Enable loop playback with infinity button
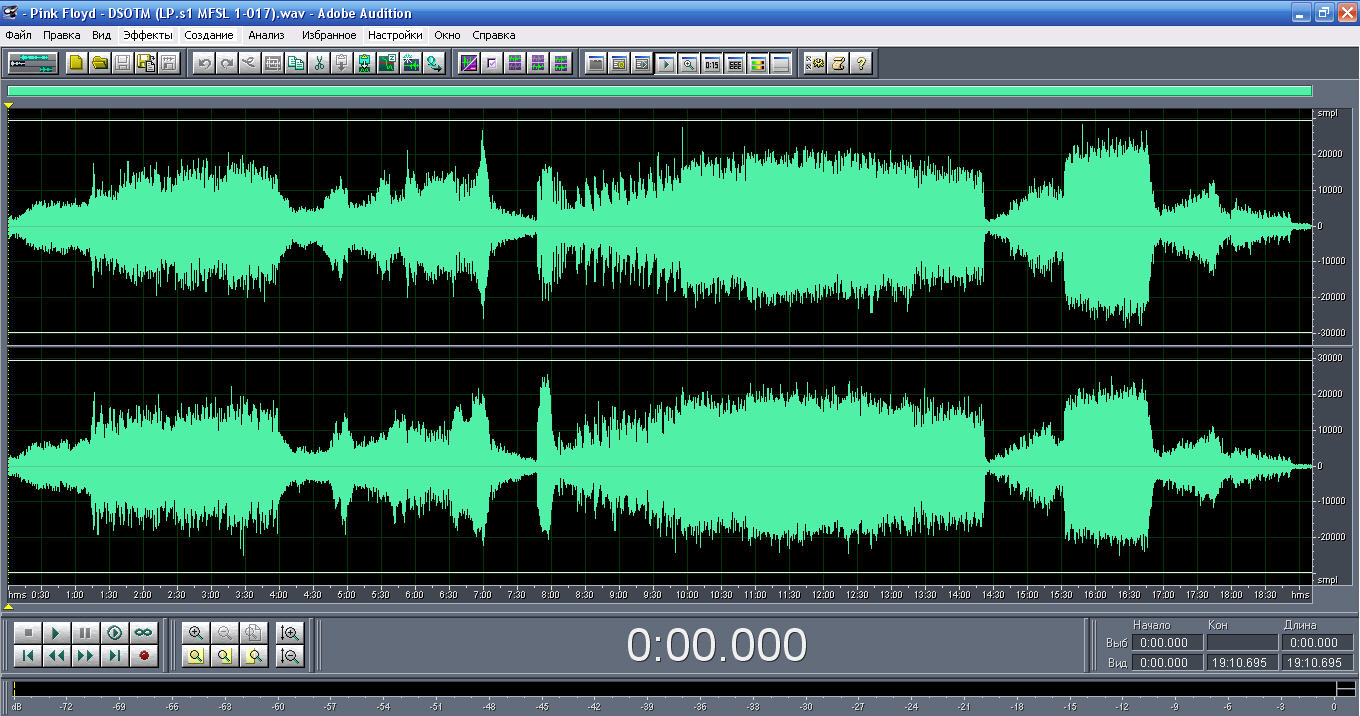 tap(144, 633)
